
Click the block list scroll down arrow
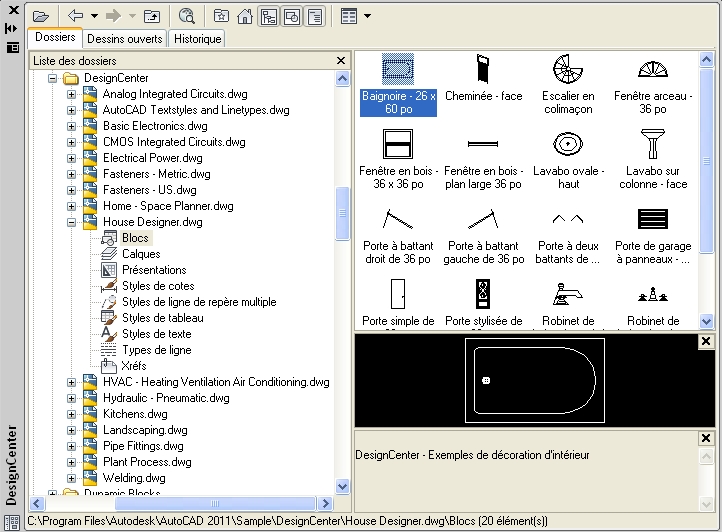(707, 321)
